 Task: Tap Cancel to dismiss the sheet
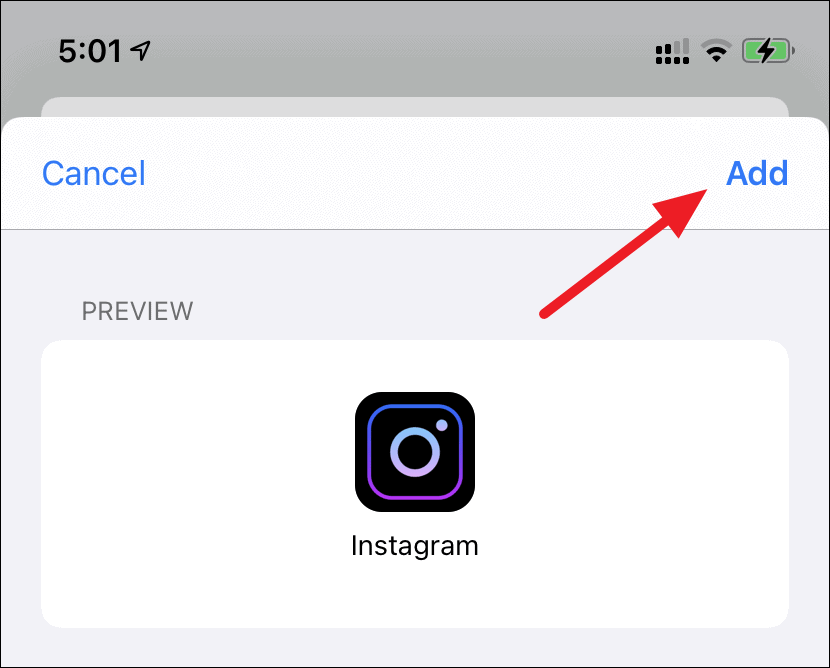(94, 173)
